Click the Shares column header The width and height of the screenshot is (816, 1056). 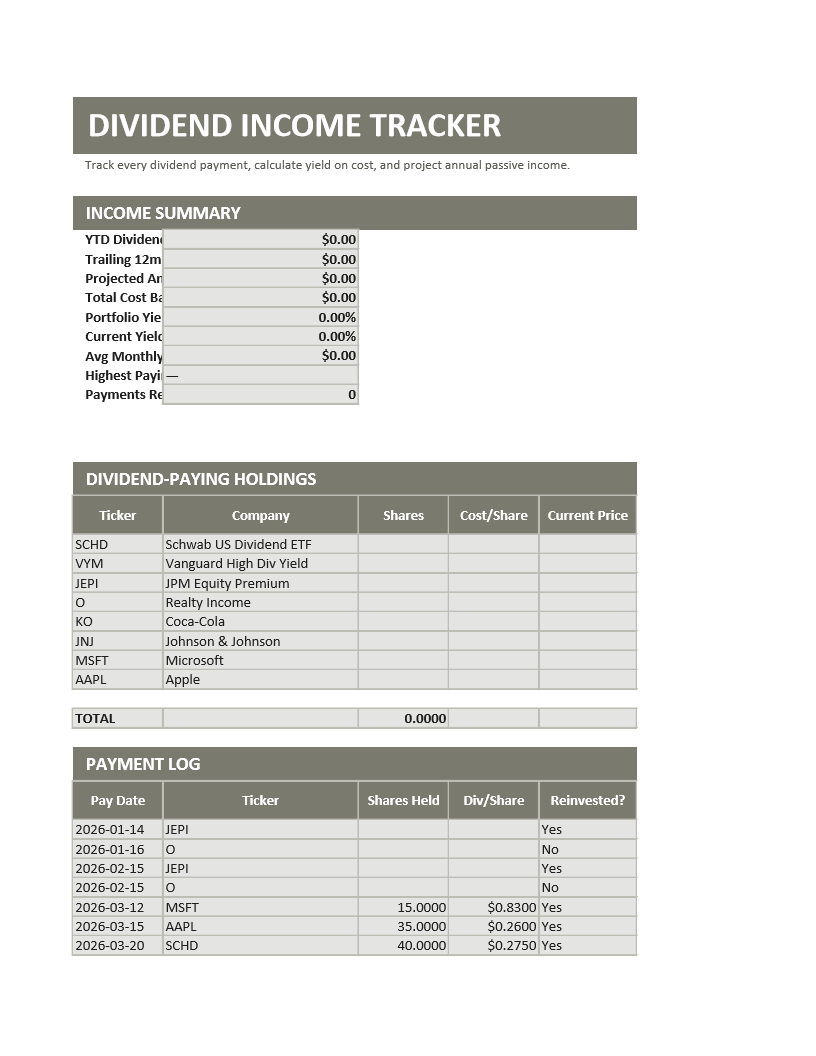pos(403,515)
